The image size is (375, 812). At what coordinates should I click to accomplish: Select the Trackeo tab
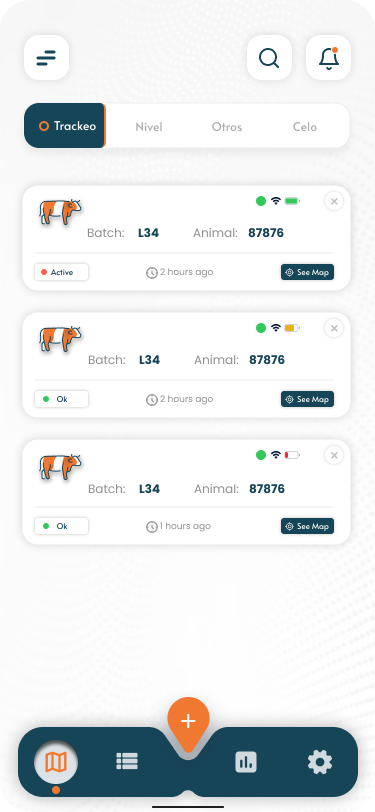coord(65,126)
